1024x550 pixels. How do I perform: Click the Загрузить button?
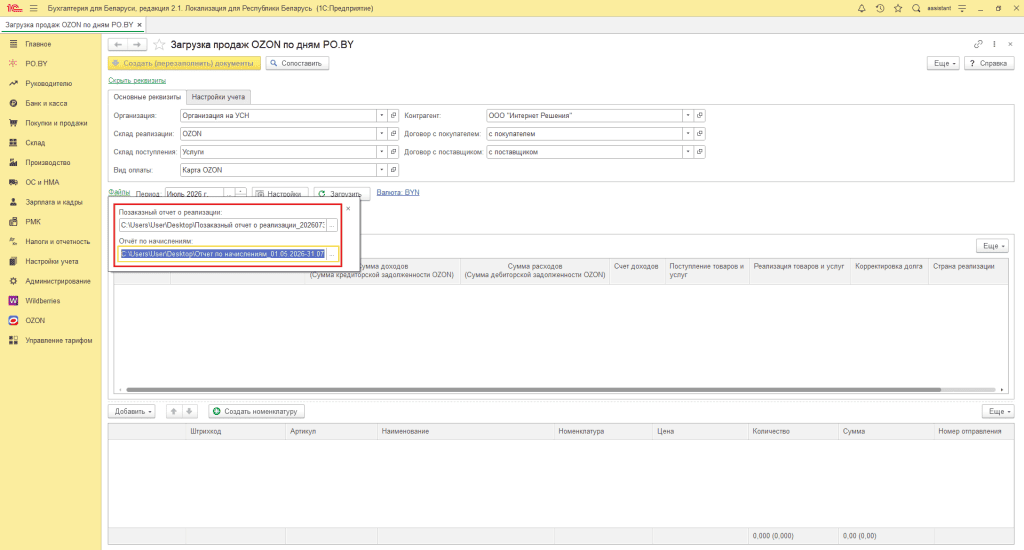(342, 194)
